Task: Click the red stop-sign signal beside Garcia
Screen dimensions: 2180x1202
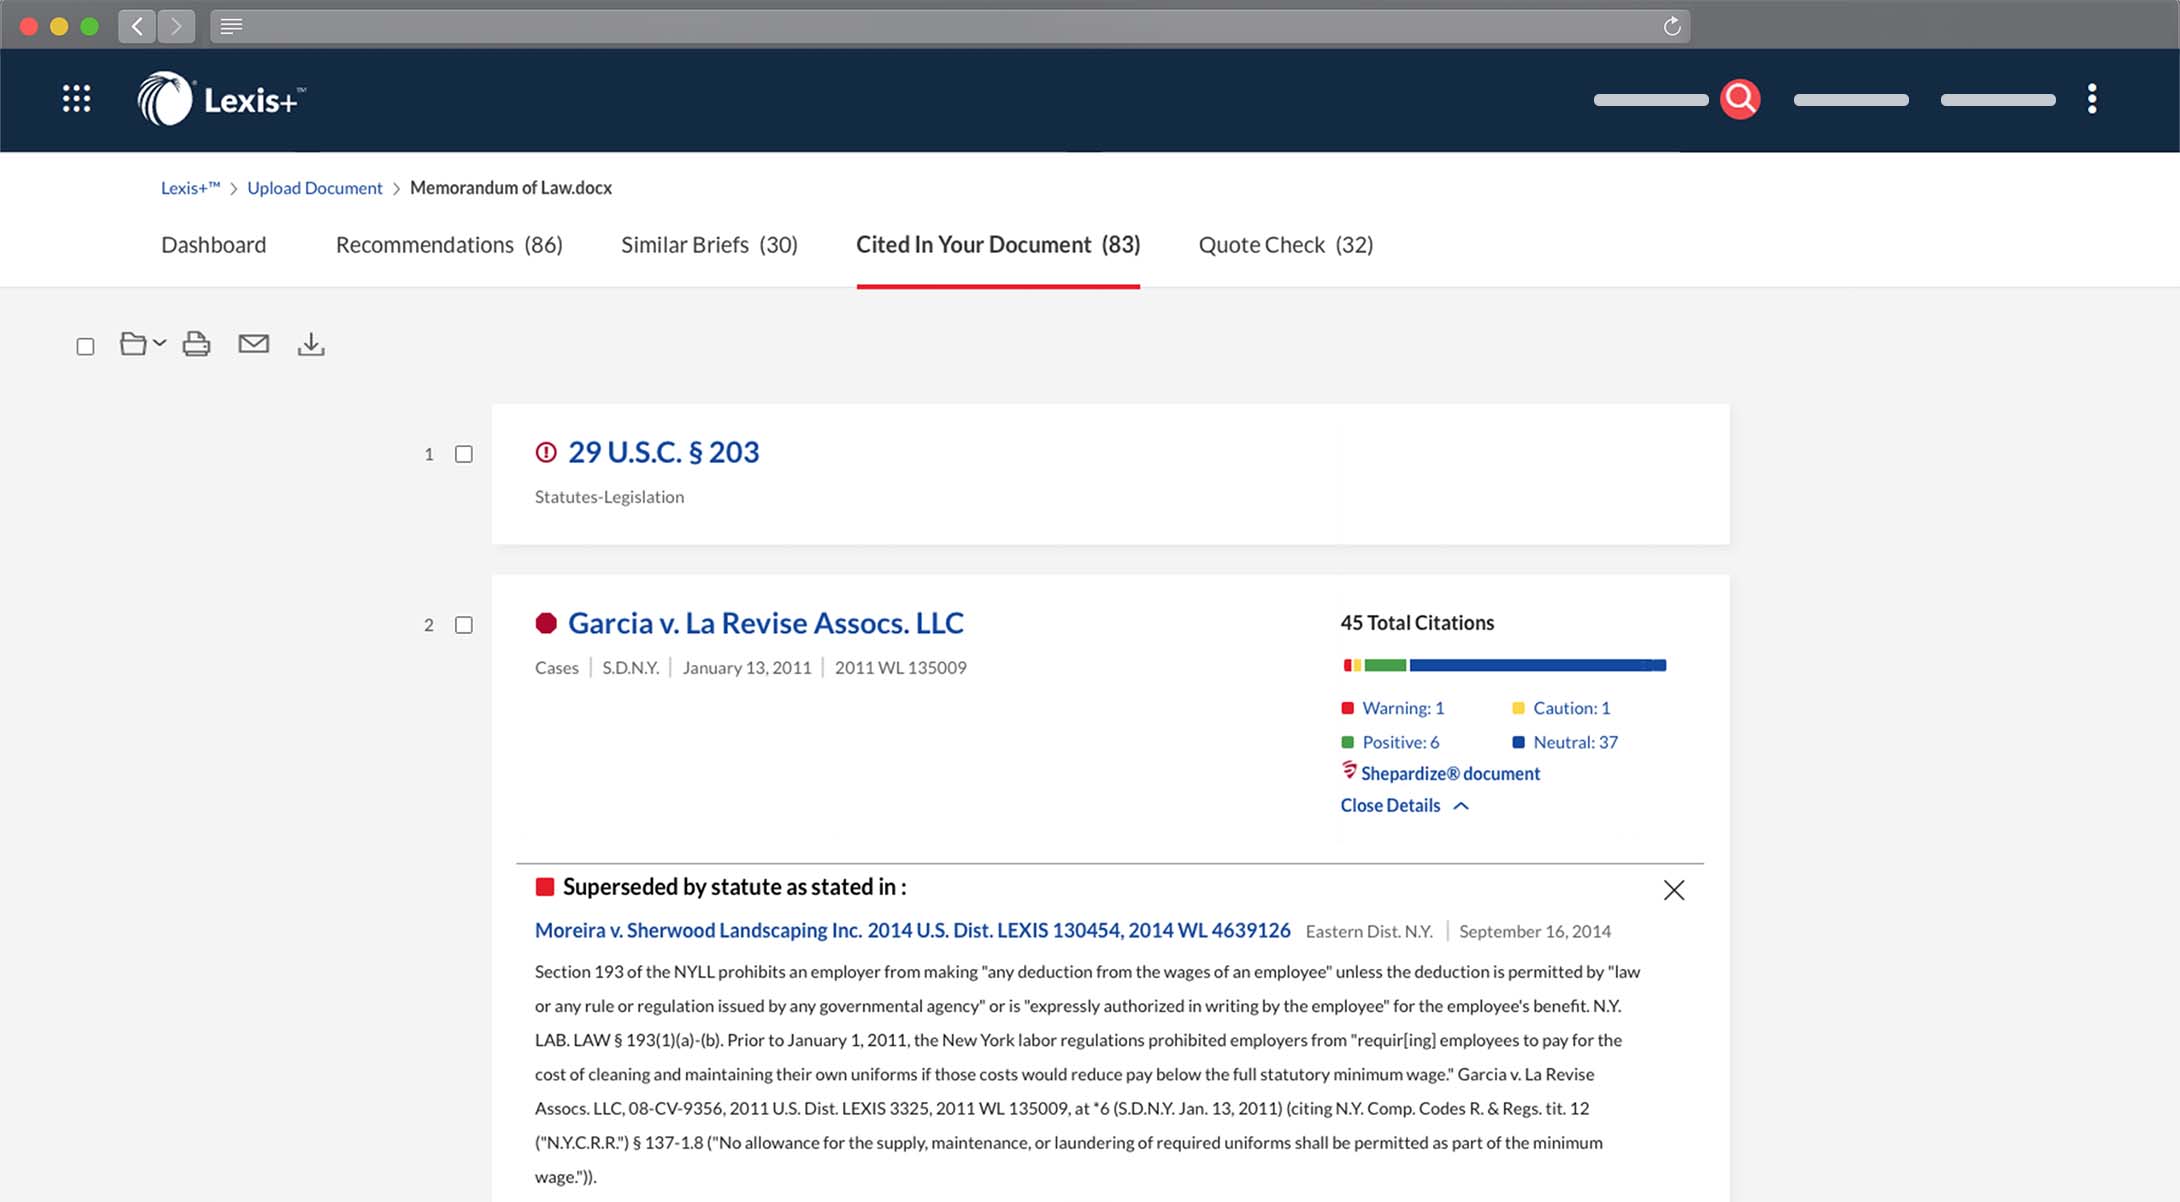Action: click(546, 623)
